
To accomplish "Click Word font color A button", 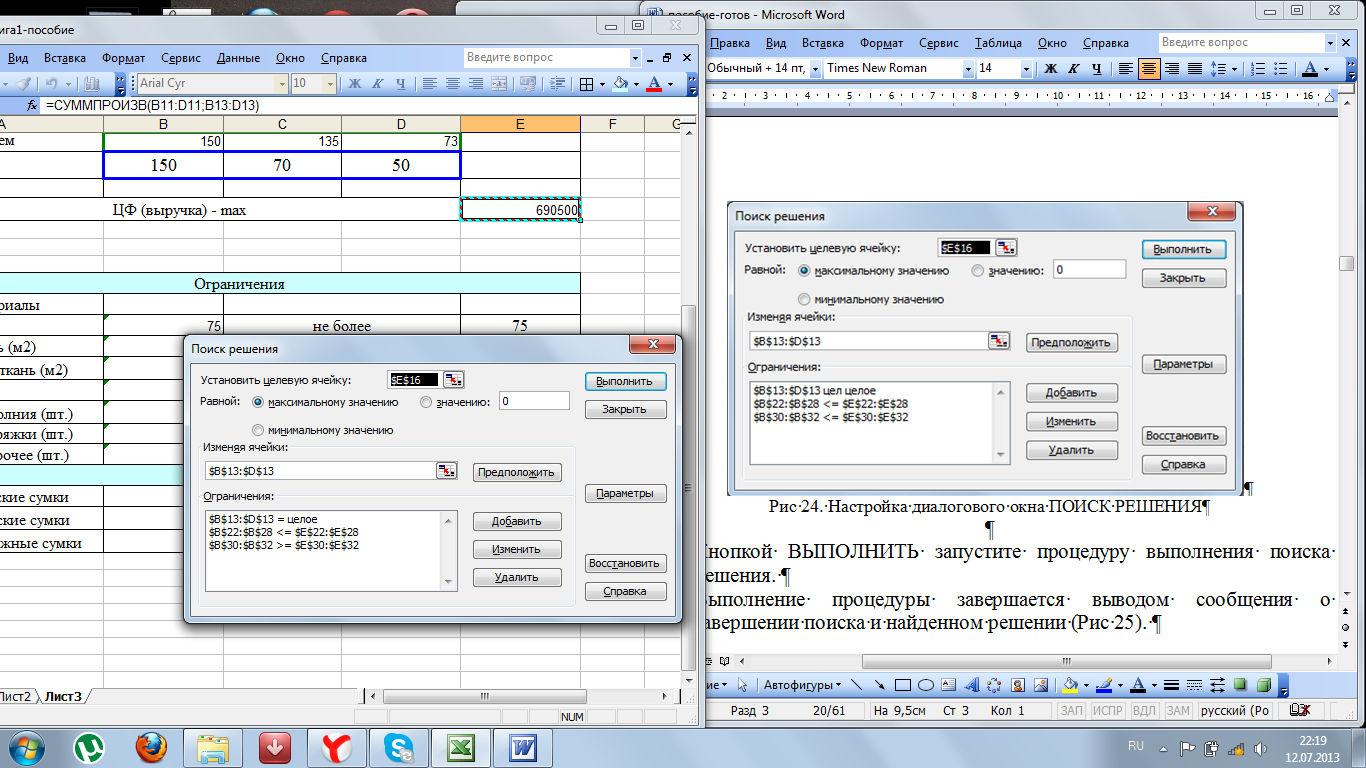I will pos(1311,69).
